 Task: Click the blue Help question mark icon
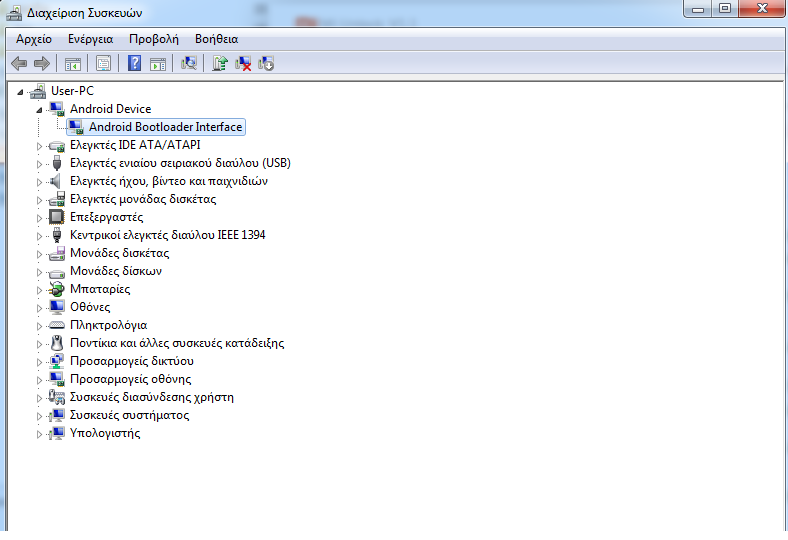click(x=134, y=63)
